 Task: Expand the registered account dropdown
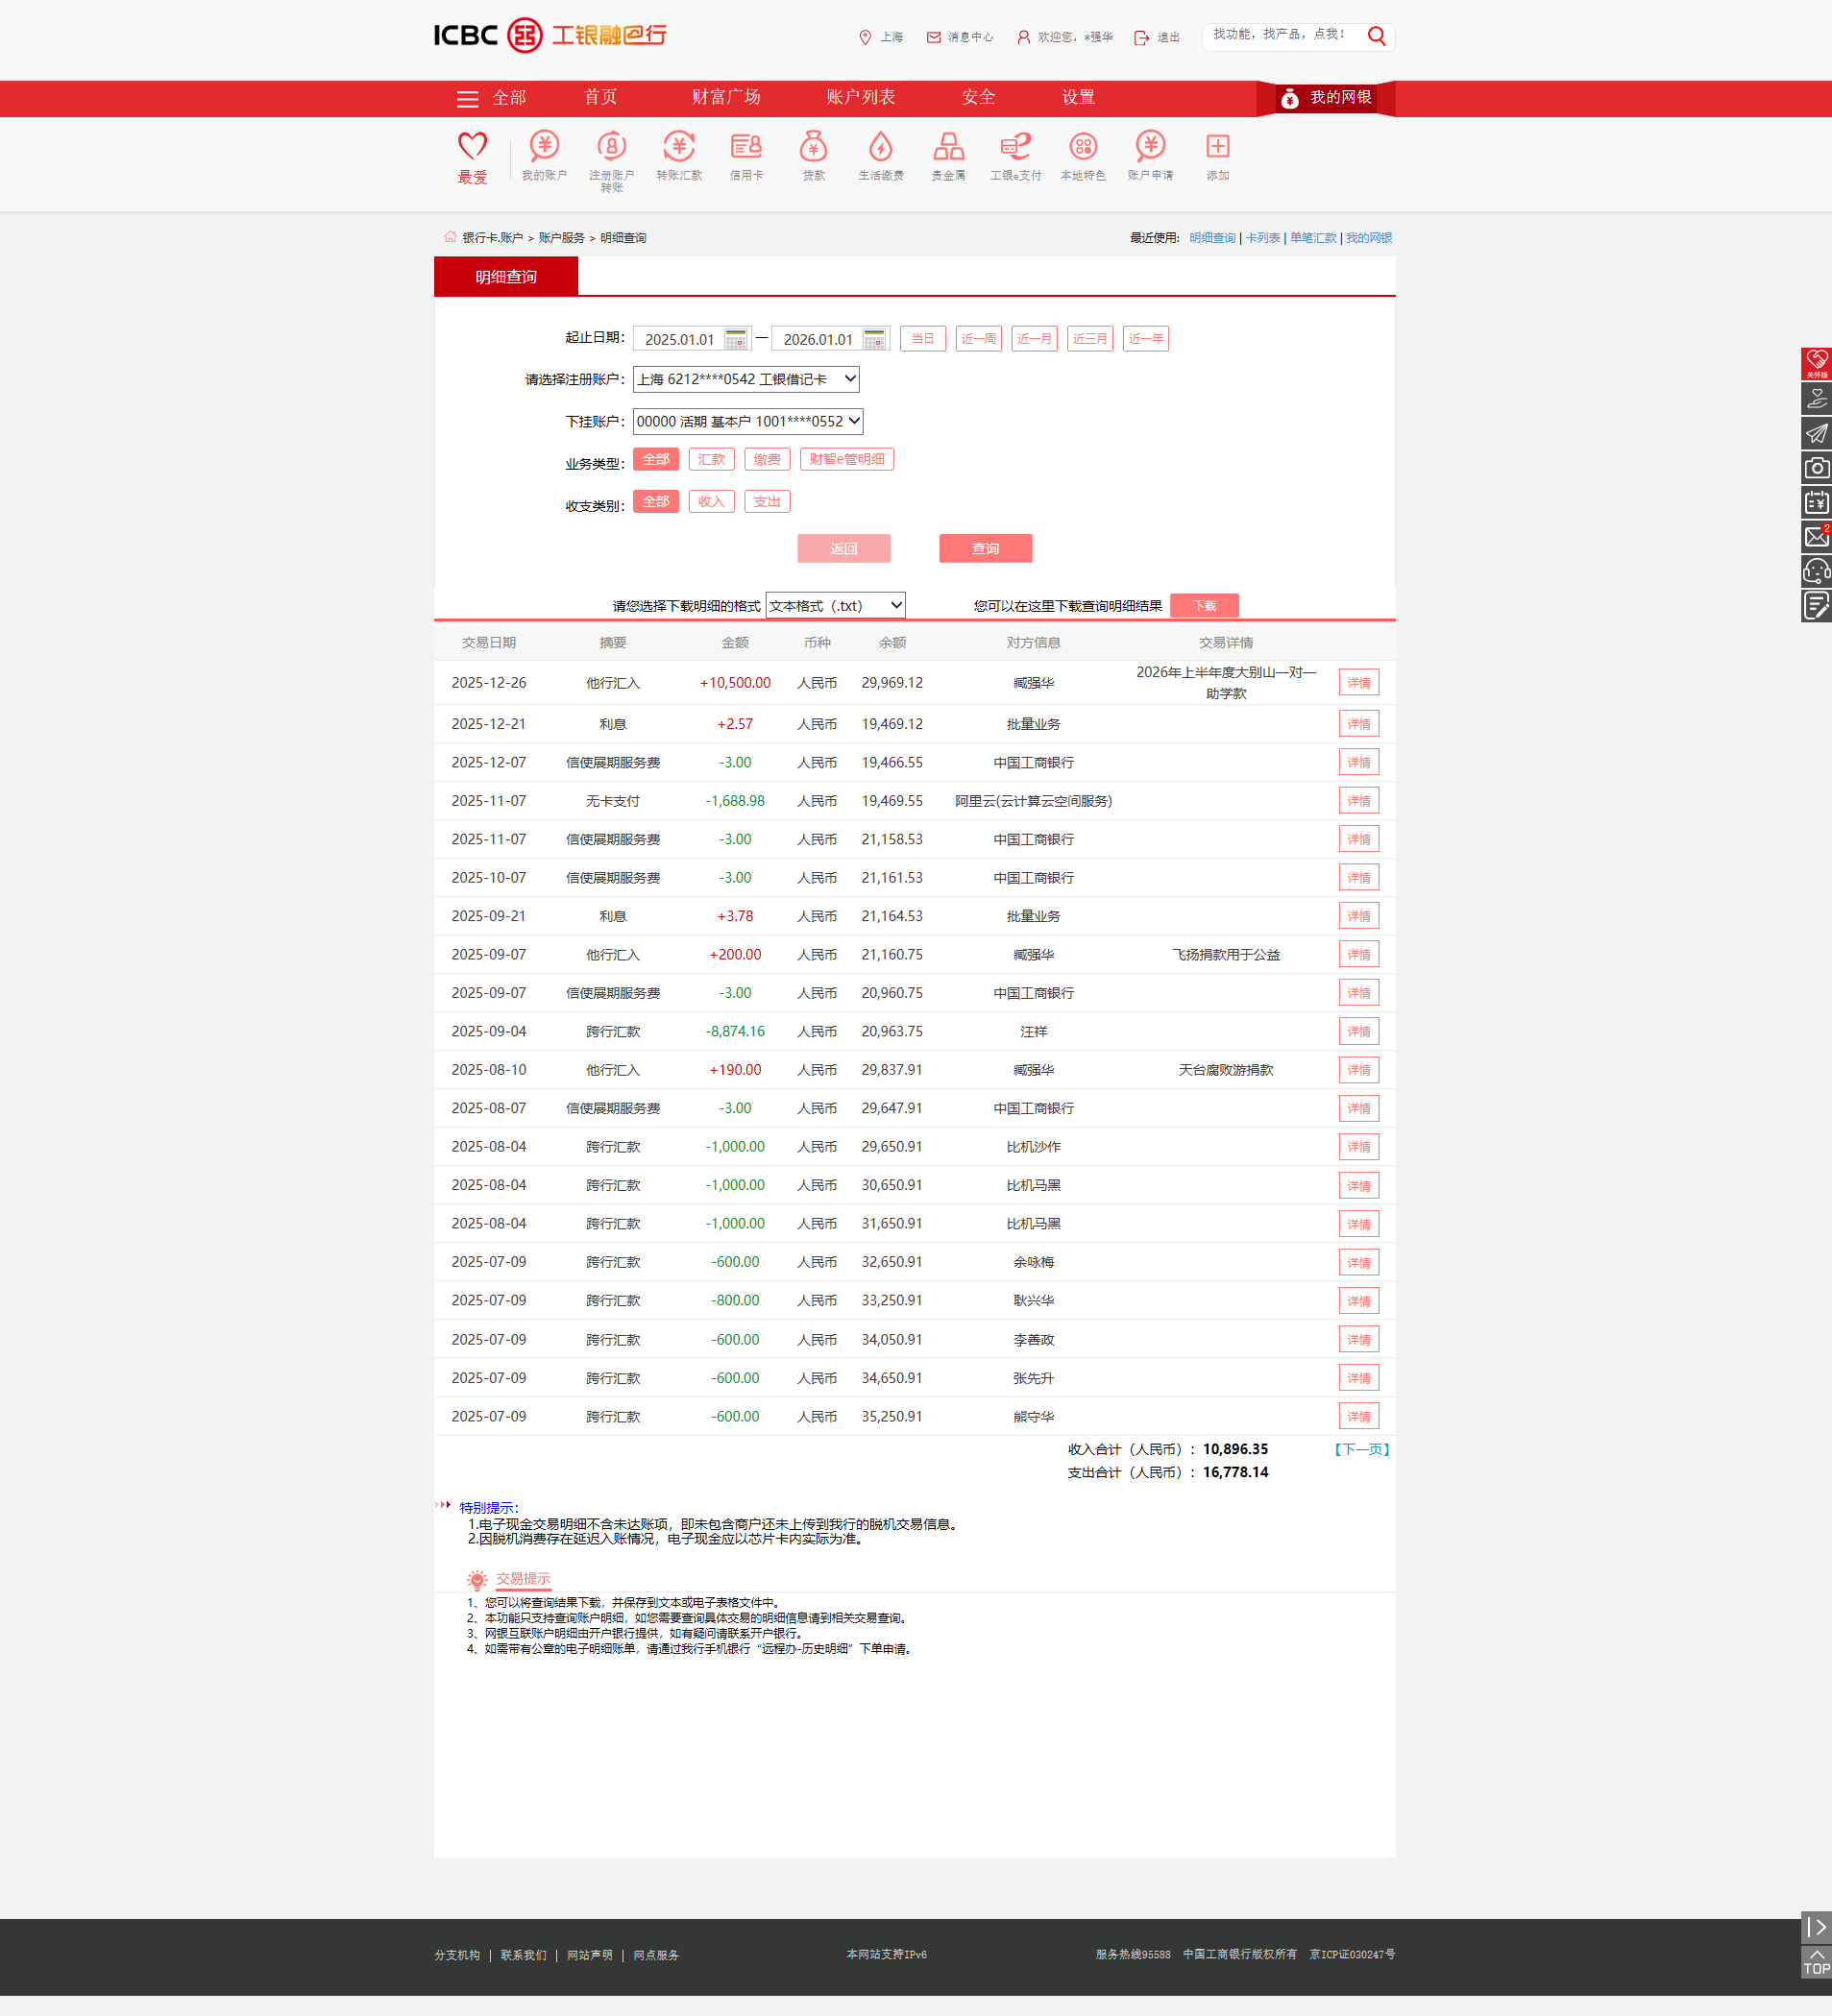(x=746, y=379)
